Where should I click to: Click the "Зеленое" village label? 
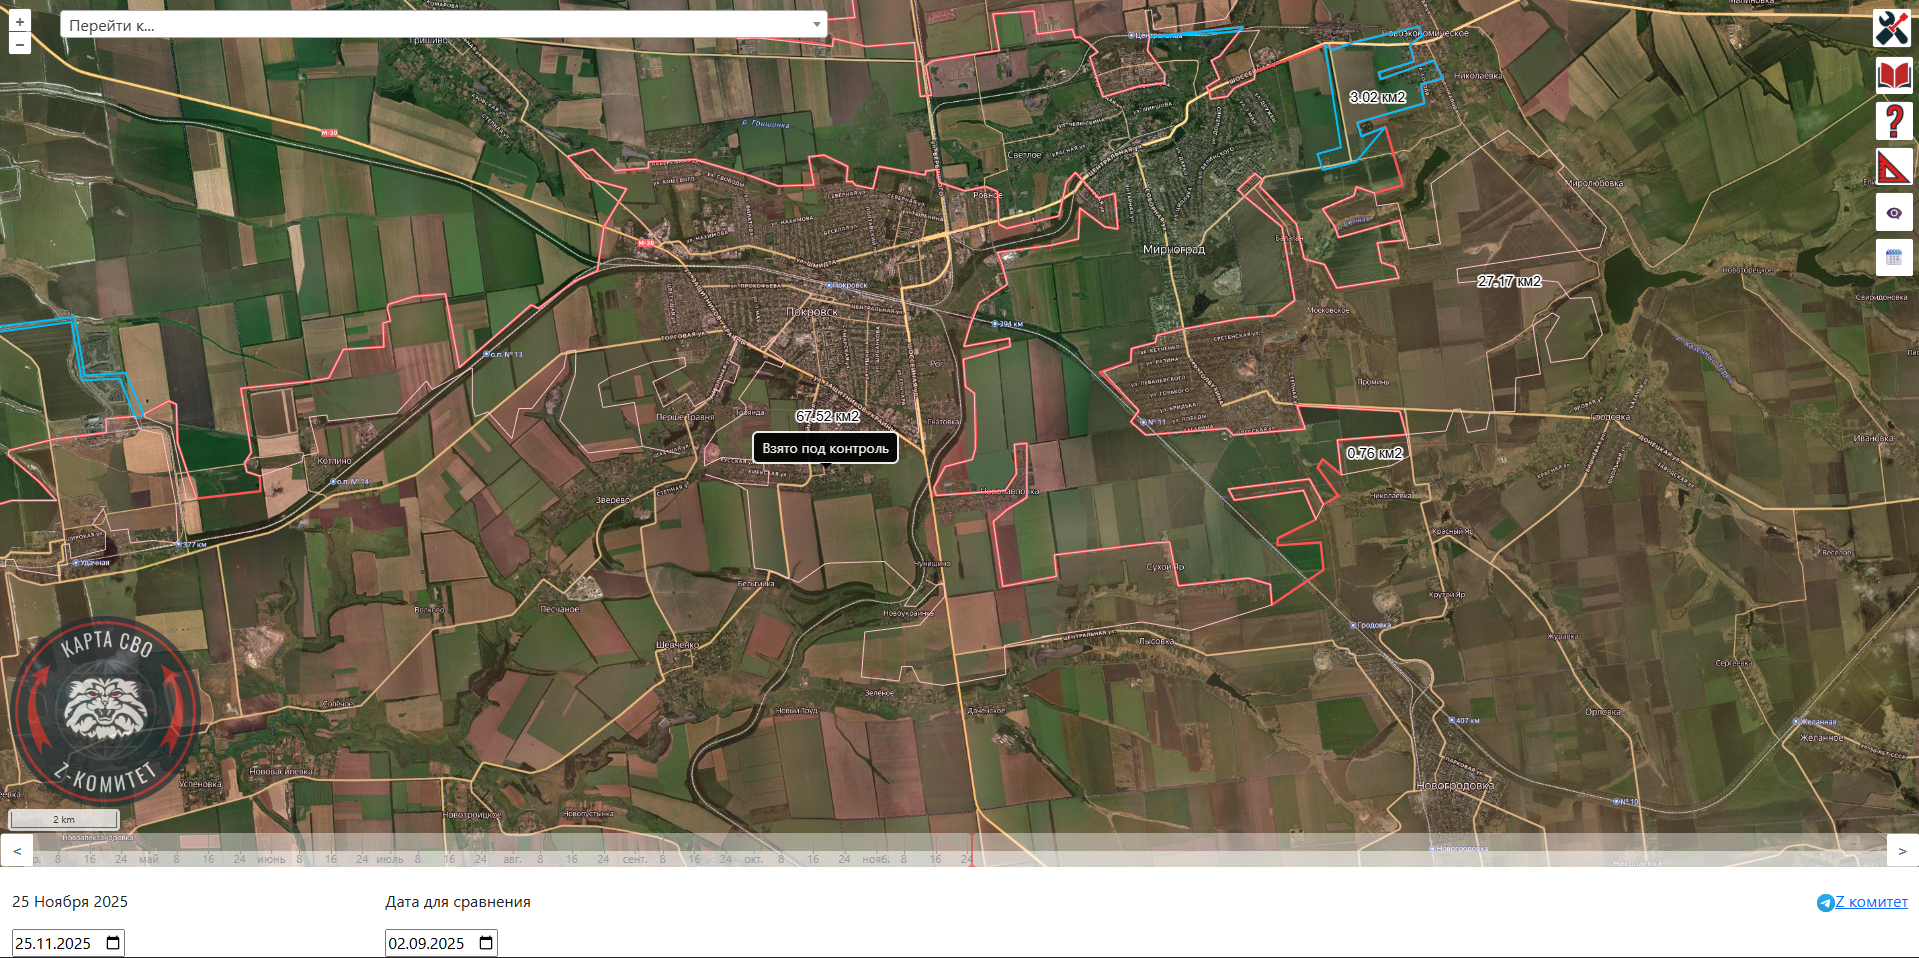tap(879, 692)
